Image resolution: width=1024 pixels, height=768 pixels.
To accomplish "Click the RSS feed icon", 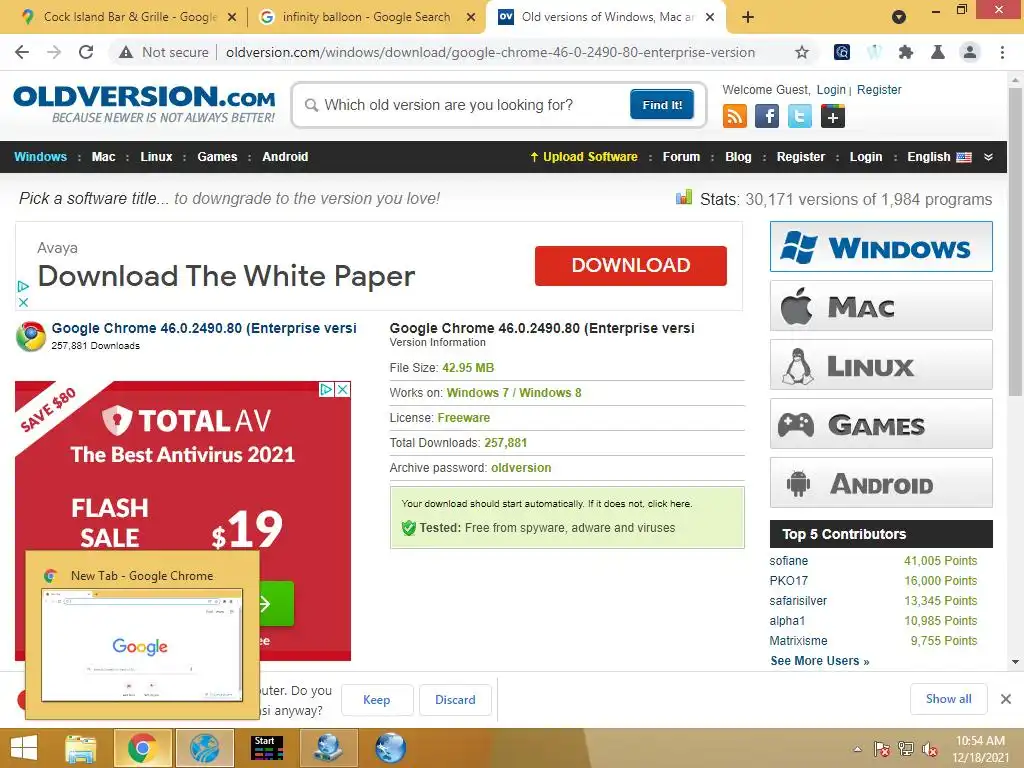I will (735, 116).
